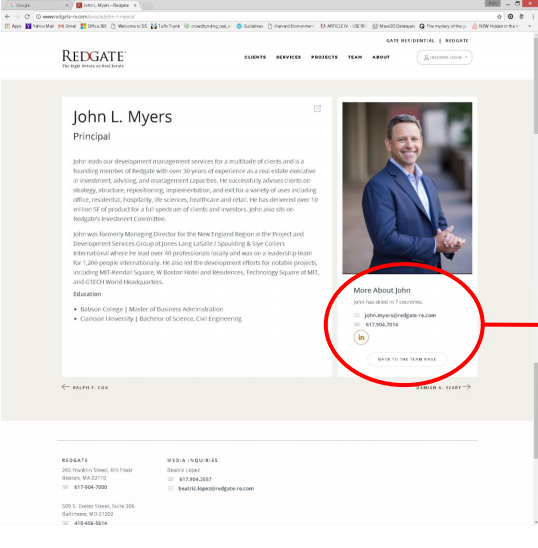Open the Apps bookmark shortcut
This screenshot has height=548, width=538.
coord(13,26)
